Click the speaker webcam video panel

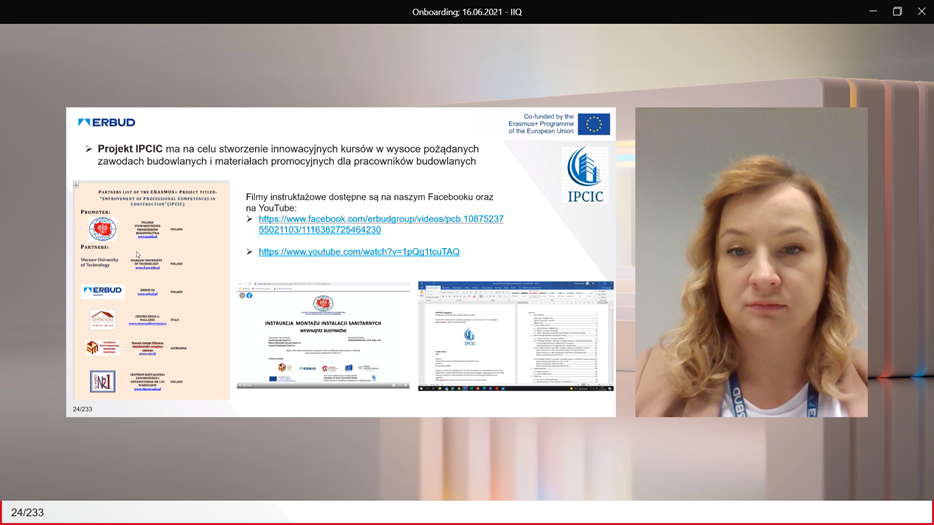[x=751, y=262]
